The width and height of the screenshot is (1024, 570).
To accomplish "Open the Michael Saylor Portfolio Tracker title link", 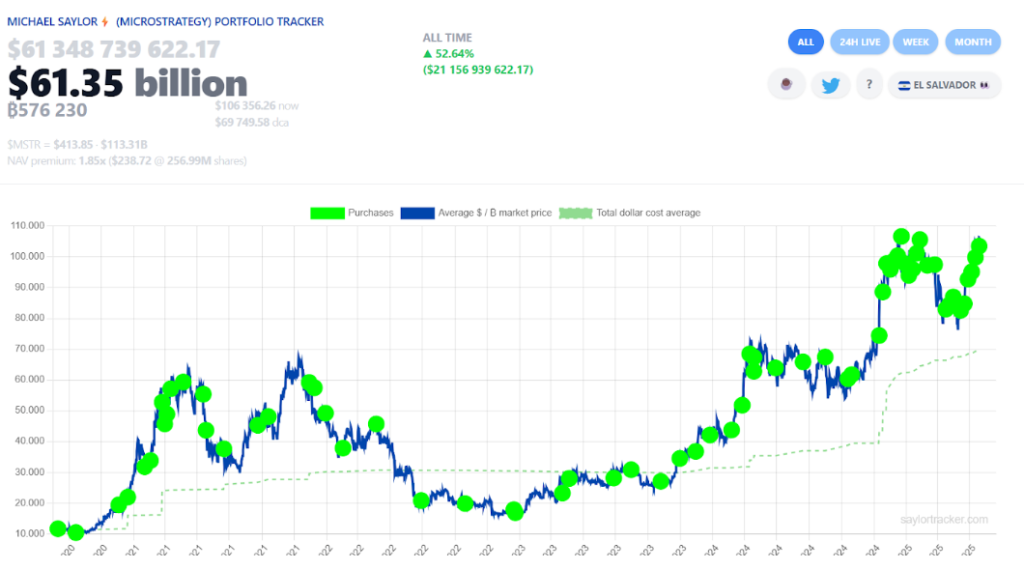I will pos(165,22).
